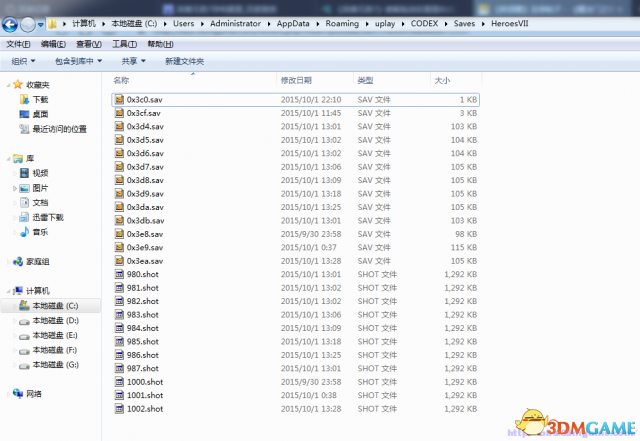640x441 pixels.
Task: Open the 音乐 music library icon
Action: click(x=24, y=232)
